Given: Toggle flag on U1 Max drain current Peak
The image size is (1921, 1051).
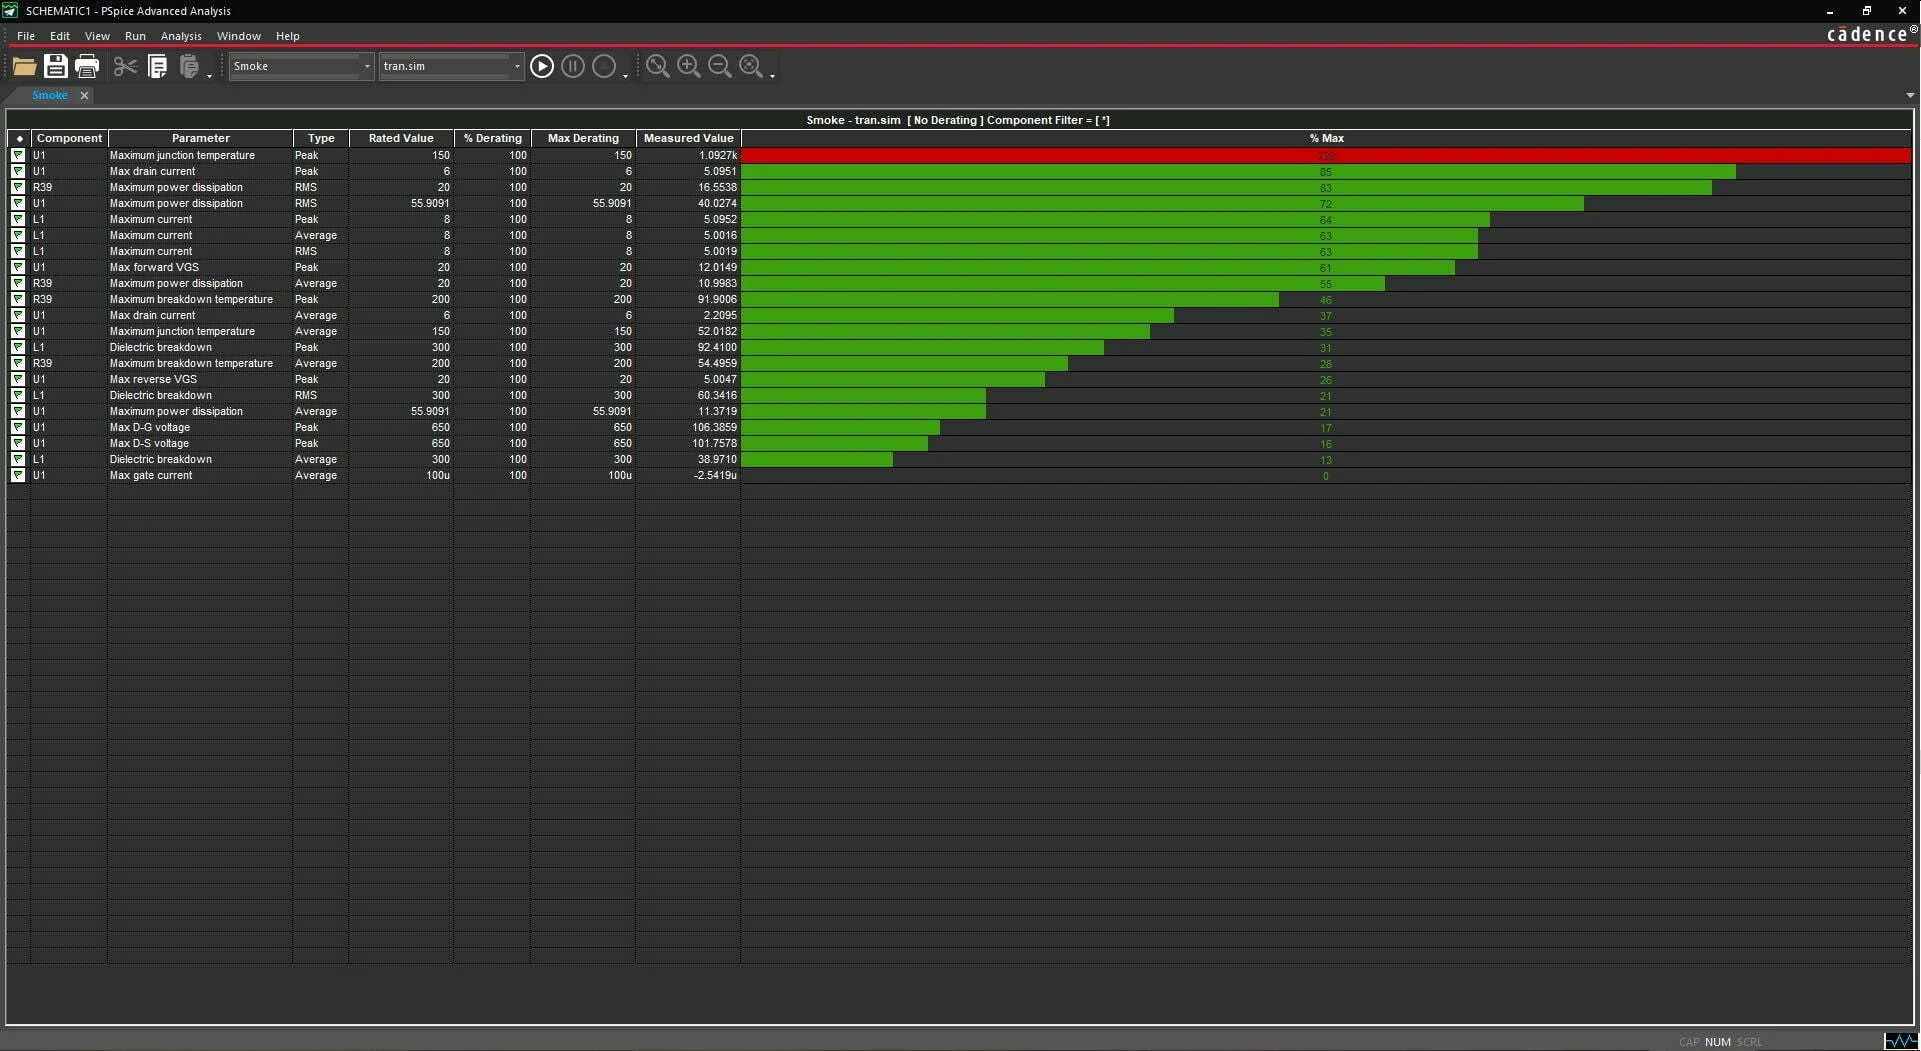Looking at the screenshot, I should (18, 171).
